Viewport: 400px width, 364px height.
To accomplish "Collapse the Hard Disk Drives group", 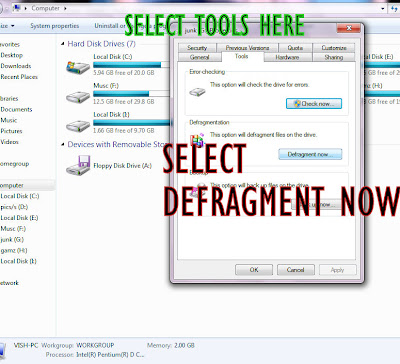I will pyautogui.click(x=63, y=44).
